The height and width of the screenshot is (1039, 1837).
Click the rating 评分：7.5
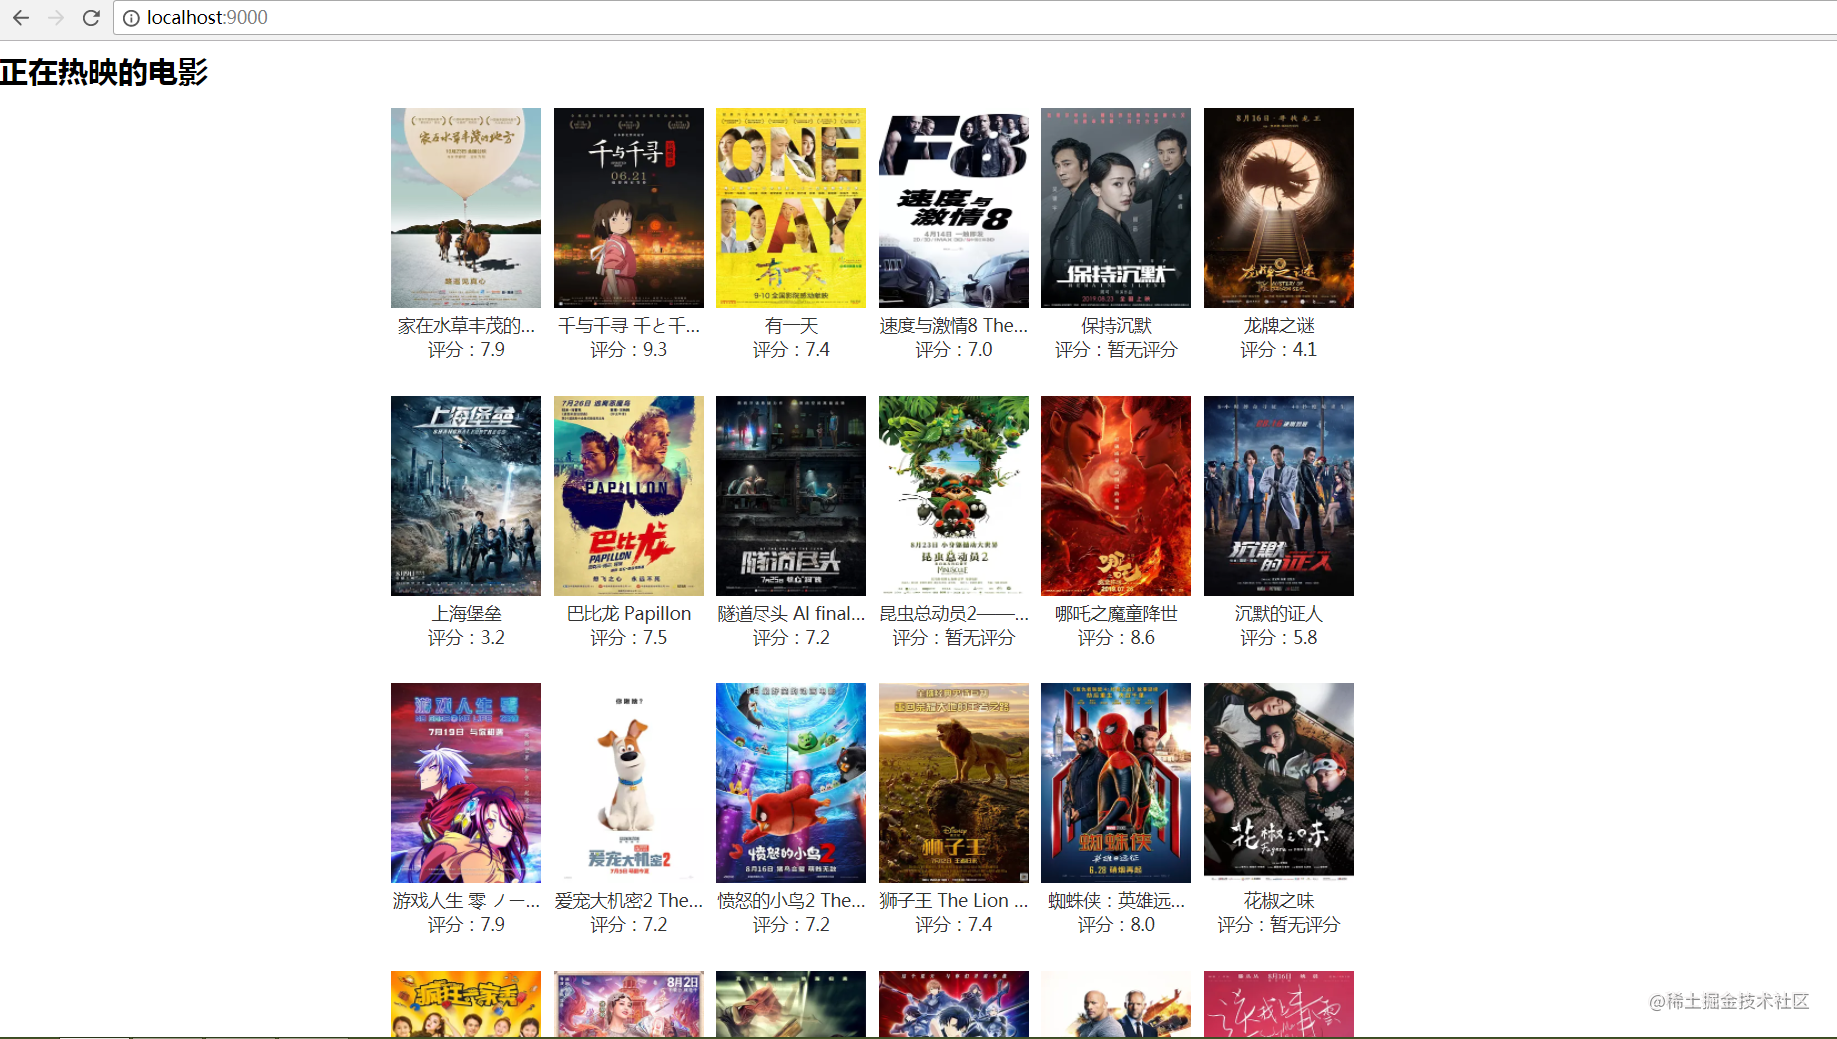click(629, 638)
